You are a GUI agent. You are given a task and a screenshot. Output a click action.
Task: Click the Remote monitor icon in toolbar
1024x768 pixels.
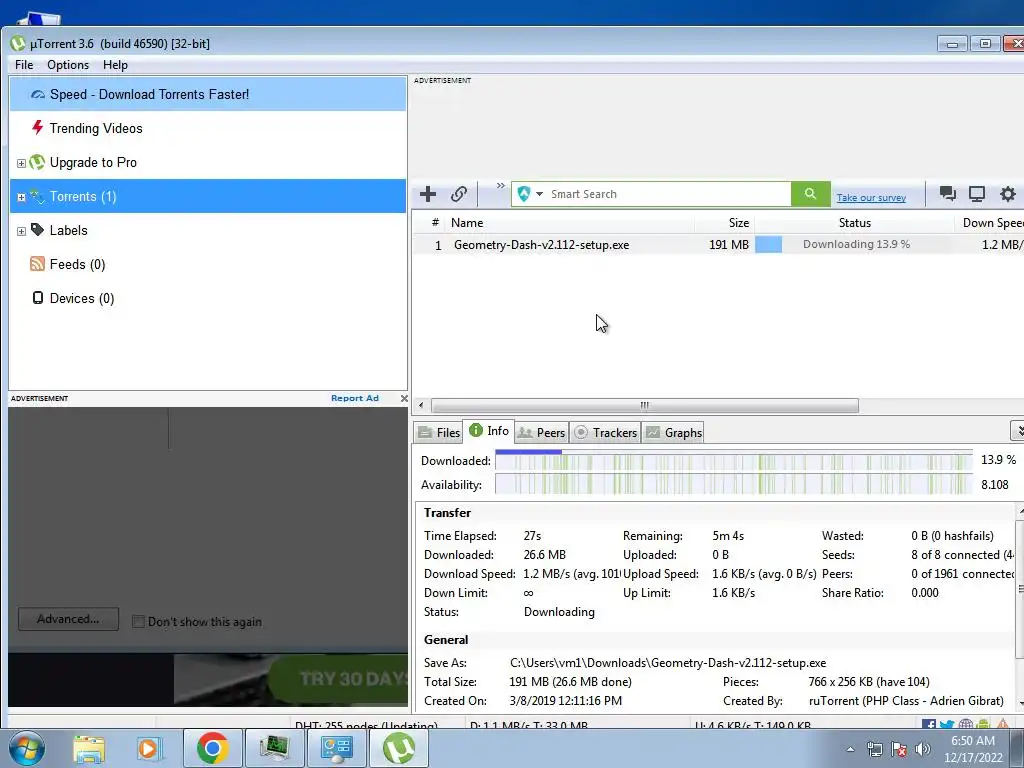(977, 193)
